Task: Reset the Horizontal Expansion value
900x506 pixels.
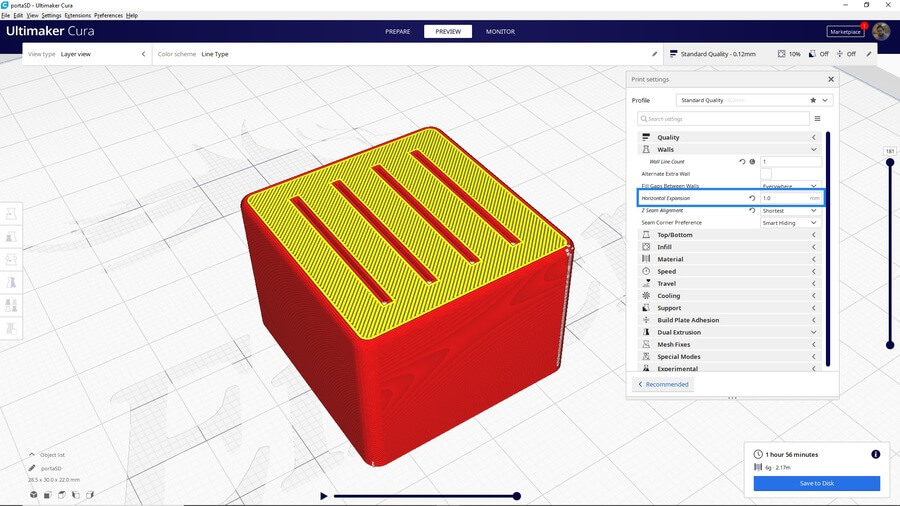Action: coord(752,198)
